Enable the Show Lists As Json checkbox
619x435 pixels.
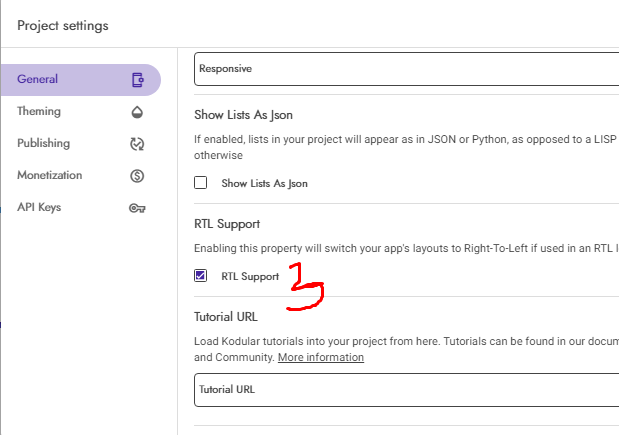tap(201, 183)
